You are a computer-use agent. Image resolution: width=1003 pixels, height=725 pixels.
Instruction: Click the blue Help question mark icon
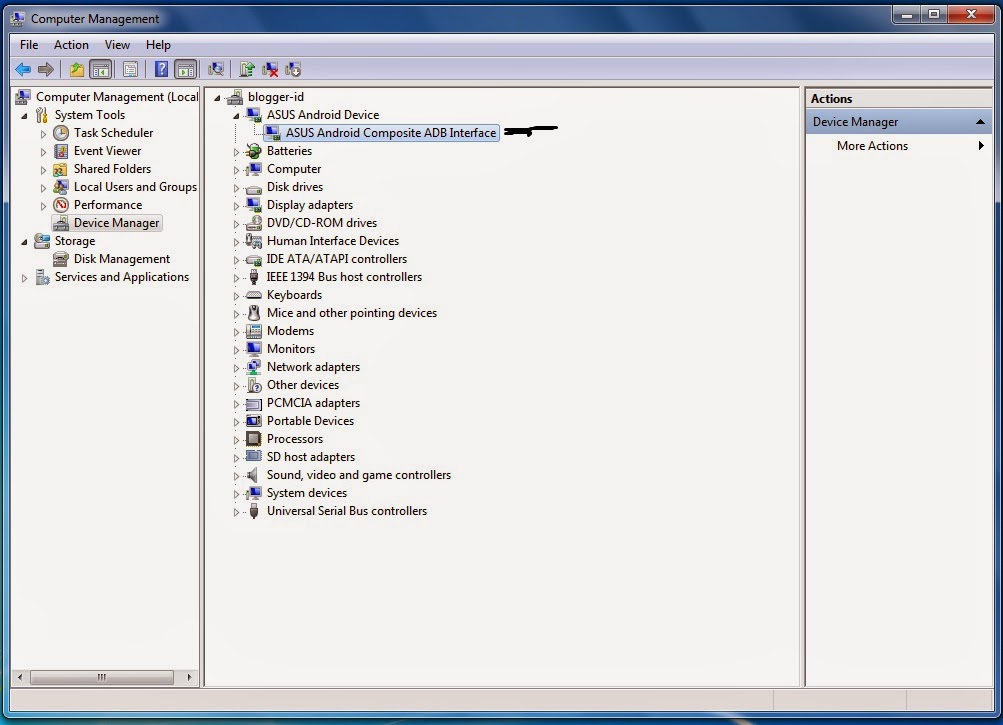[161, 69]
